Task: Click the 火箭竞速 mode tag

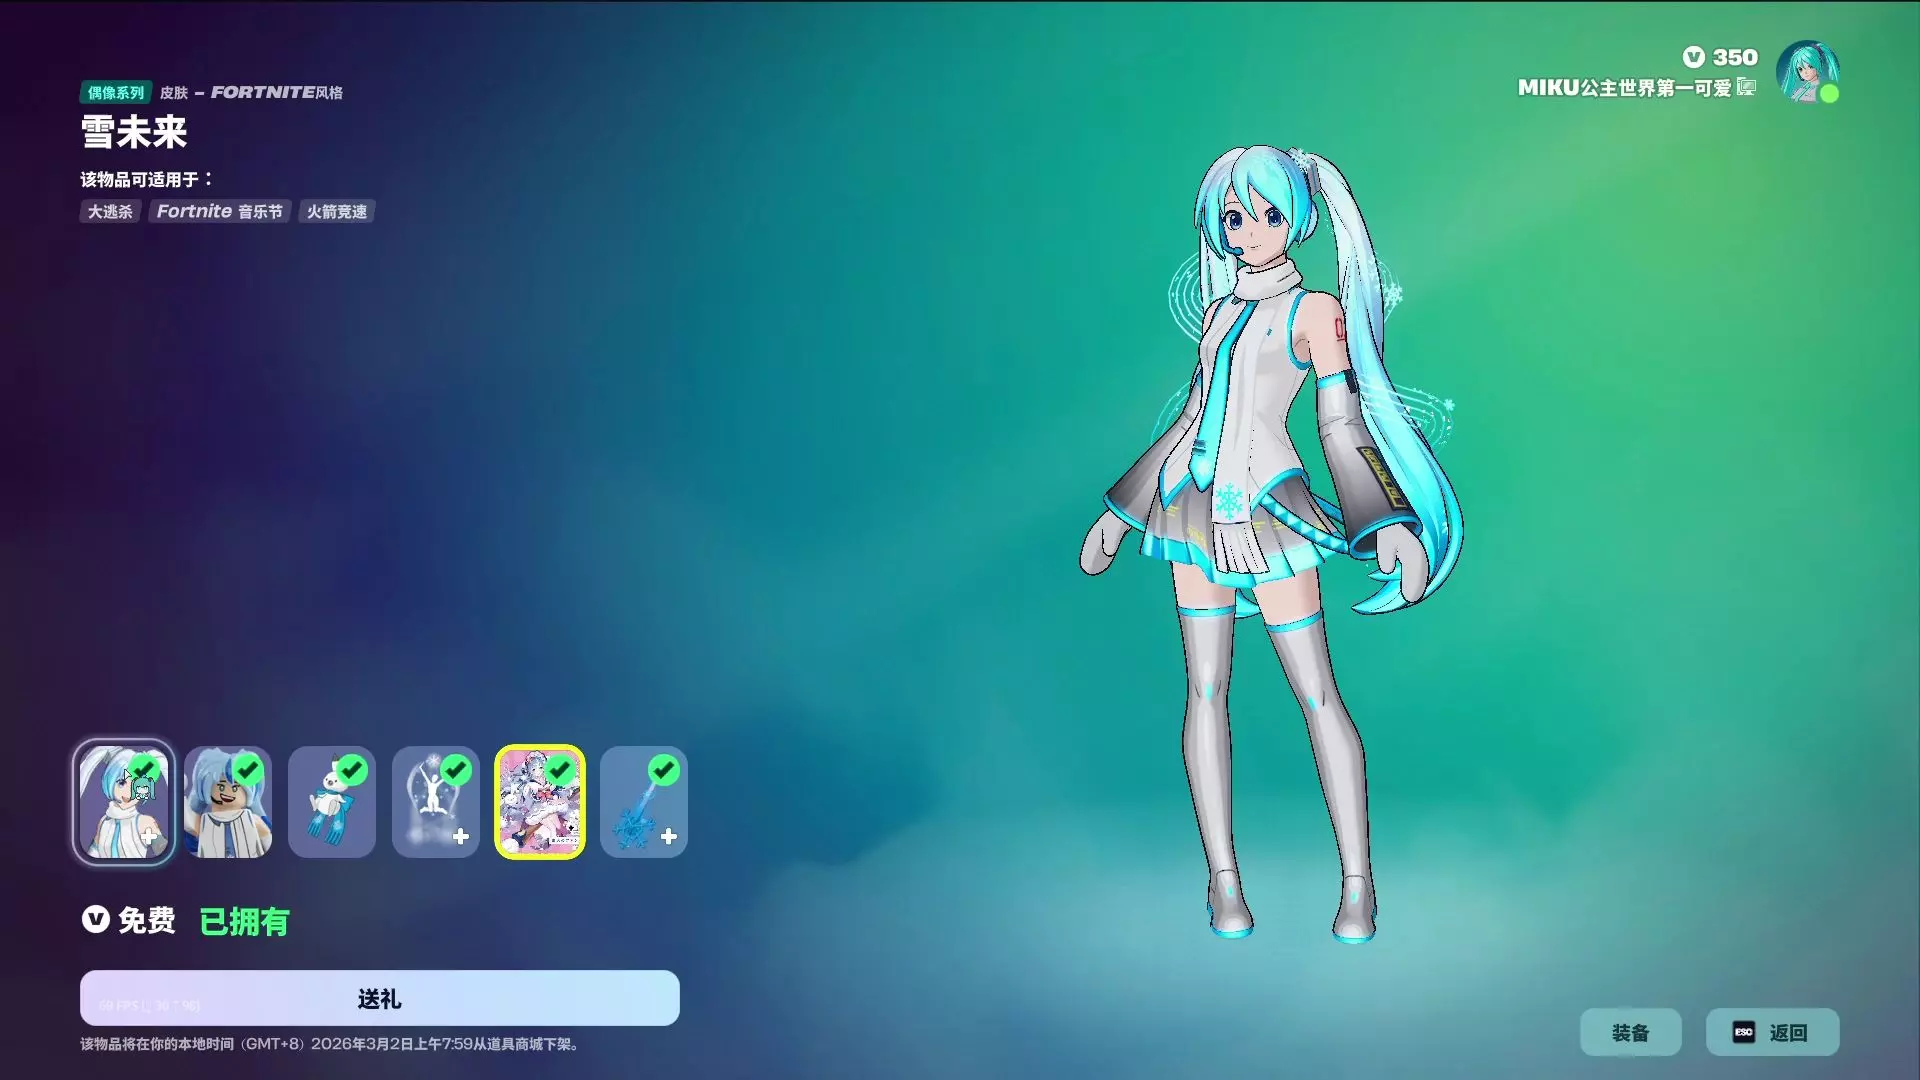Action: (x=336, y=212)
